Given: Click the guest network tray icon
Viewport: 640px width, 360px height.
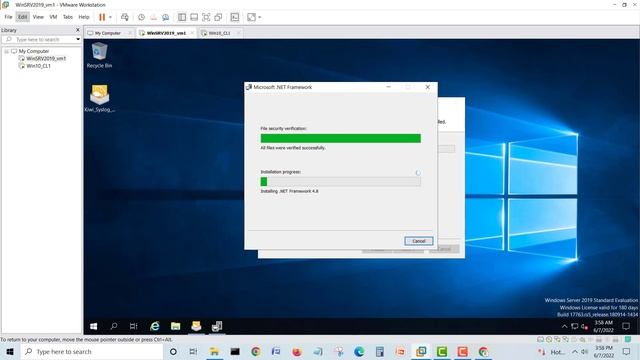Looking at the screenshot, I should point(575,327).
